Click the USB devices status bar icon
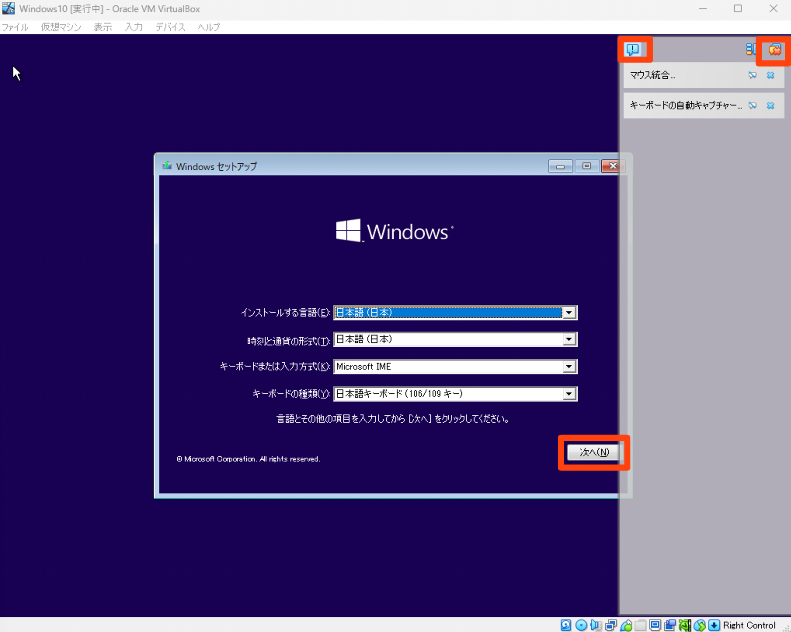The height and width of the screenshot is (632, 791). 626,625
